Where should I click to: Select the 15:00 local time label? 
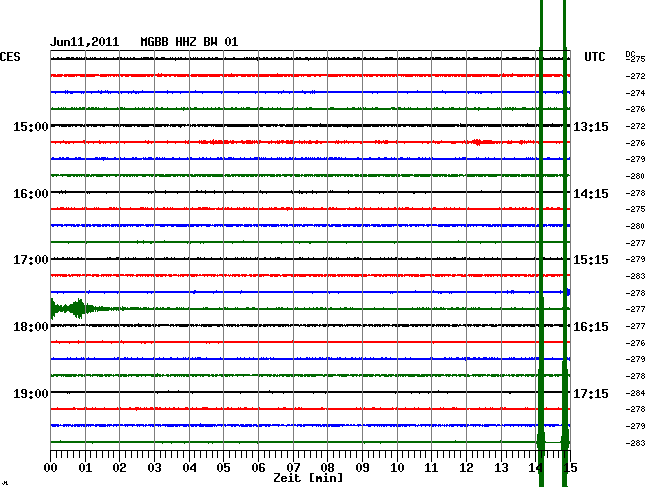coord(31,126)
